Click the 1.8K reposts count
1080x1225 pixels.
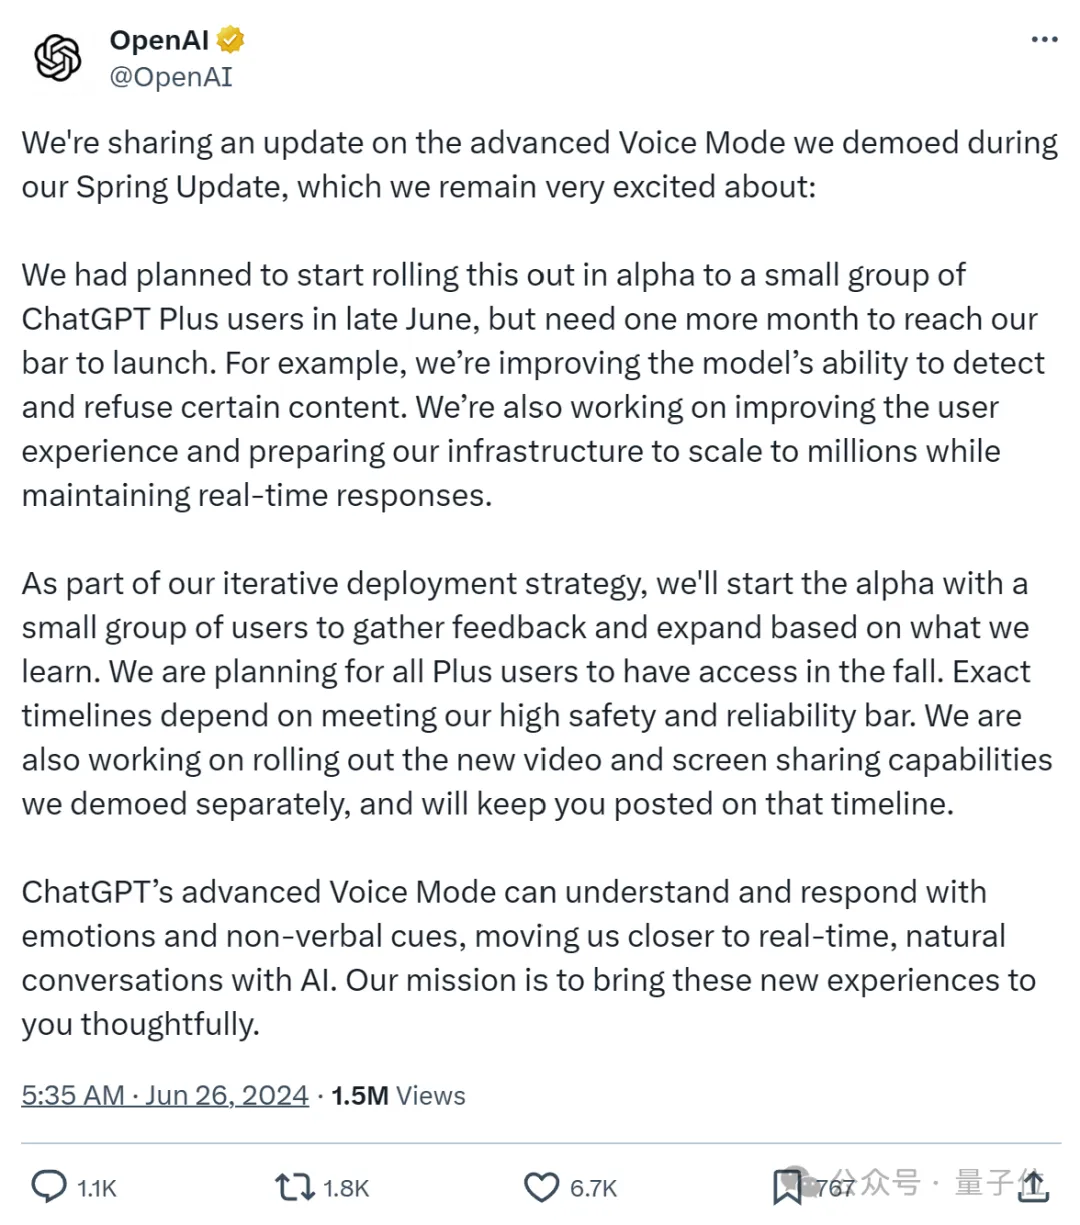coord(346,1188)
